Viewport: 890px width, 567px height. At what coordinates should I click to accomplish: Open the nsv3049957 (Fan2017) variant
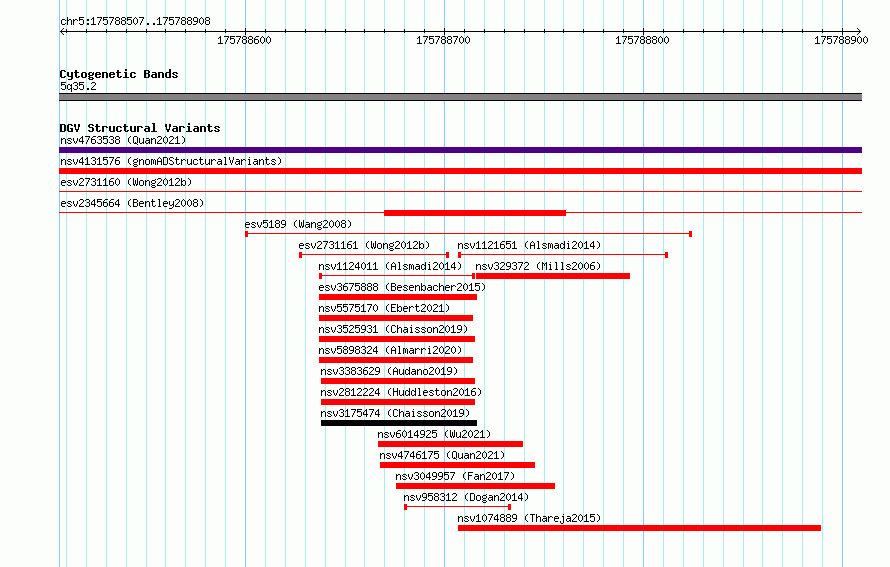click(x=455, y=476)
